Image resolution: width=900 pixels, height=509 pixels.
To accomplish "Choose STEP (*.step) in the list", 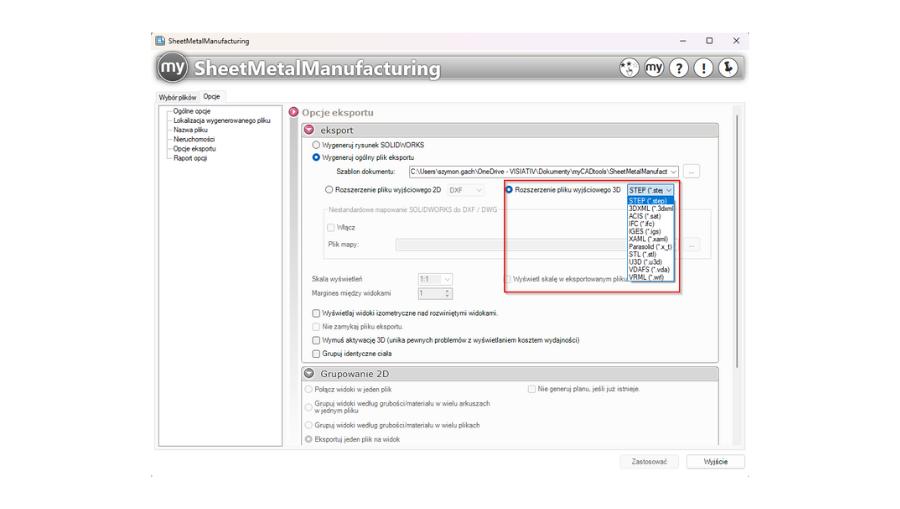I will pos(650,201).
